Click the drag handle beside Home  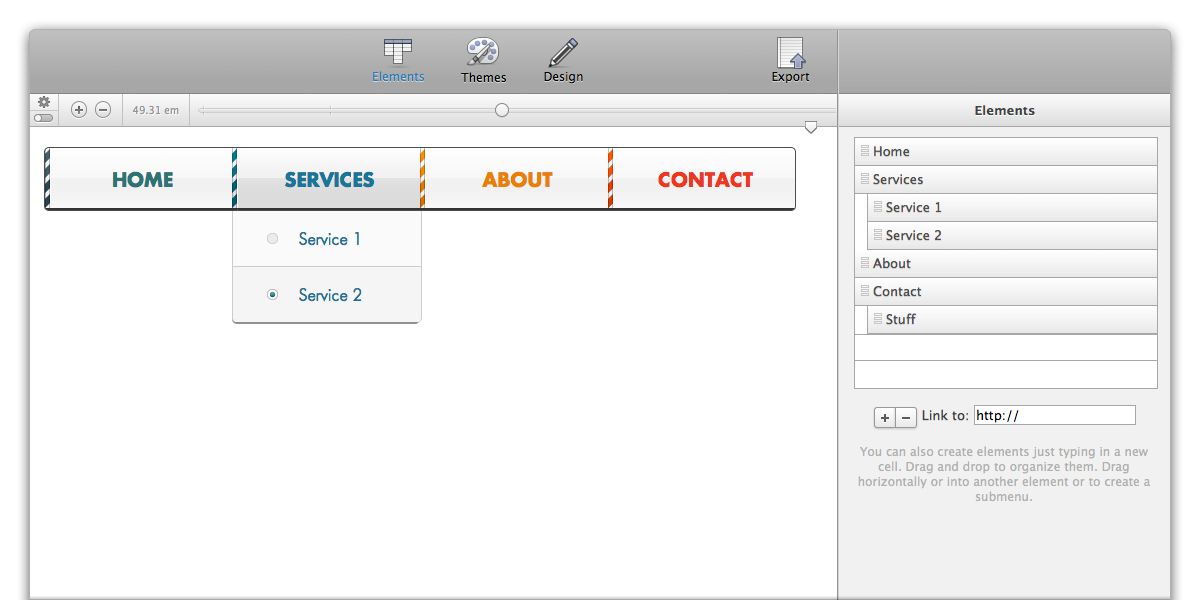coord(865,151)
